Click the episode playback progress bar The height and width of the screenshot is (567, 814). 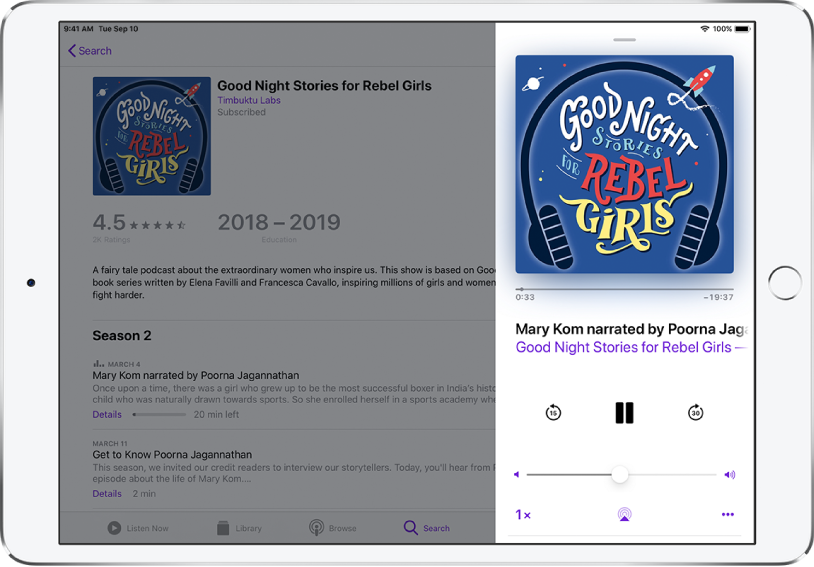(x=624, y=289)
